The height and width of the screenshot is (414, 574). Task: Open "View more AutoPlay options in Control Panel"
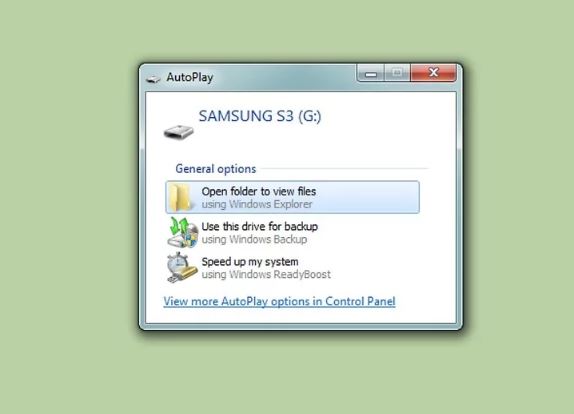click(279, 301)
